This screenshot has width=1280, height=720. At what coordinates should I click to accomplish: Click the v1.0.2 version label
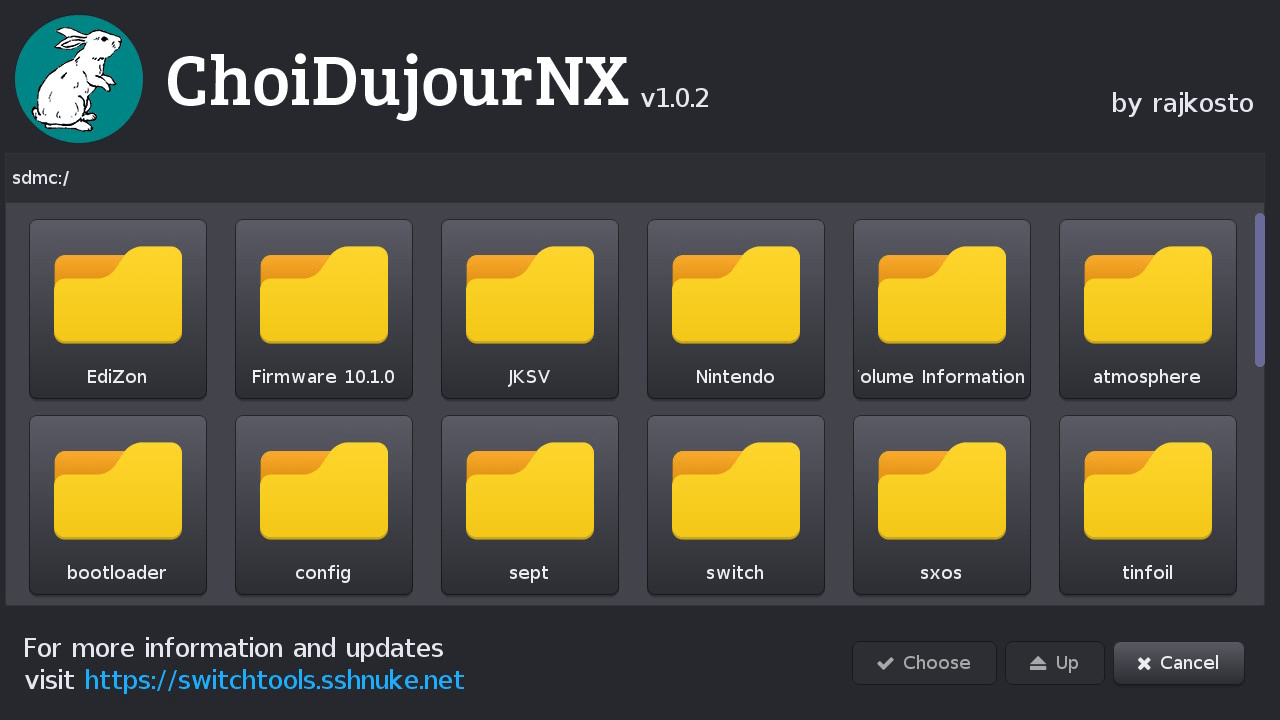point(675,98)
